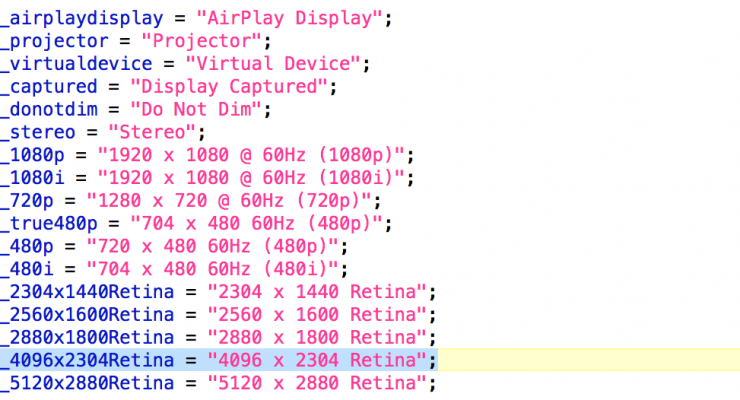Click the selected "4096 x 2304 Retina" string
This screenshot has width=740, height=400.
click(318, 360)
